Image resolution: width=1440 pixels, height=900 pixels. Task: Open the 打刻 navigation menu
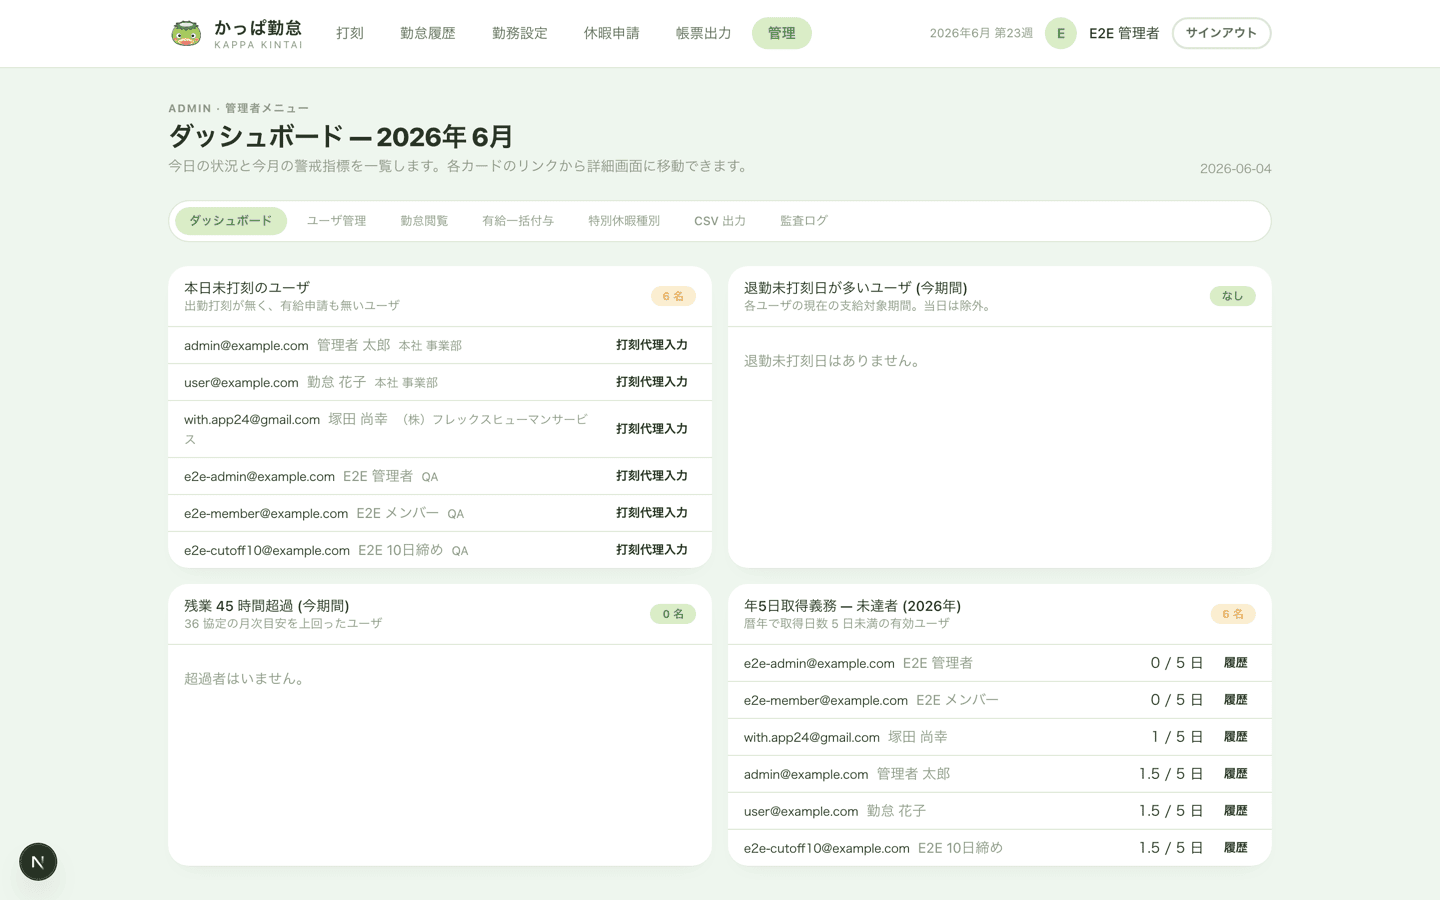click(x=350, y=33)
